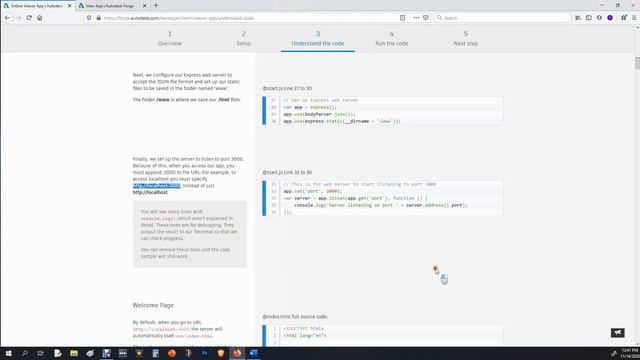Open Microsoft Word from taskbar
This screenshot has width=640, height=360.
(253, 353)
